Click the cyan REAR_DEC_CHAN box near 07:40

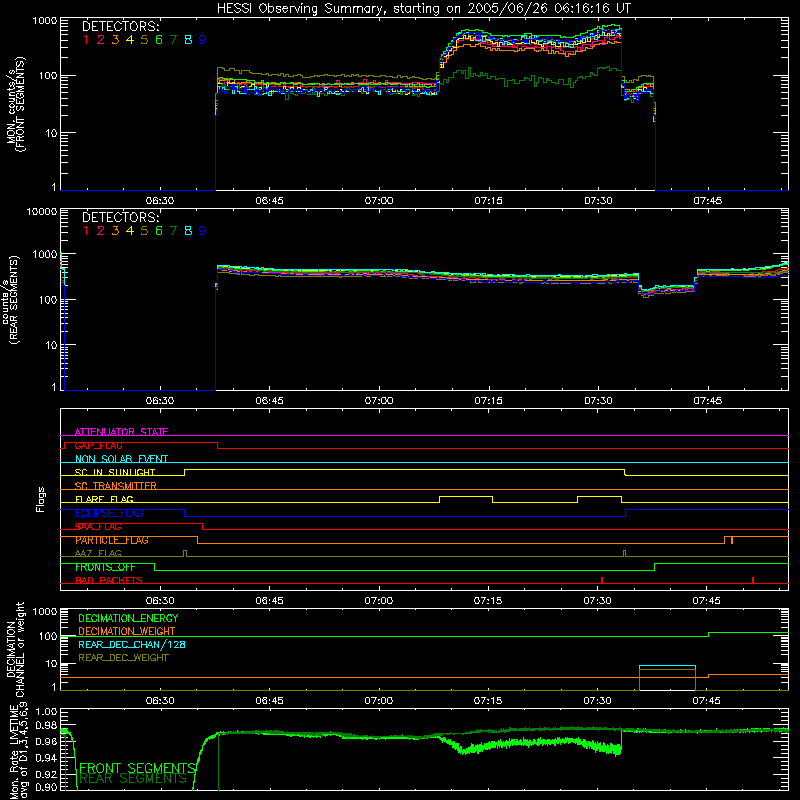pos(667,678)
